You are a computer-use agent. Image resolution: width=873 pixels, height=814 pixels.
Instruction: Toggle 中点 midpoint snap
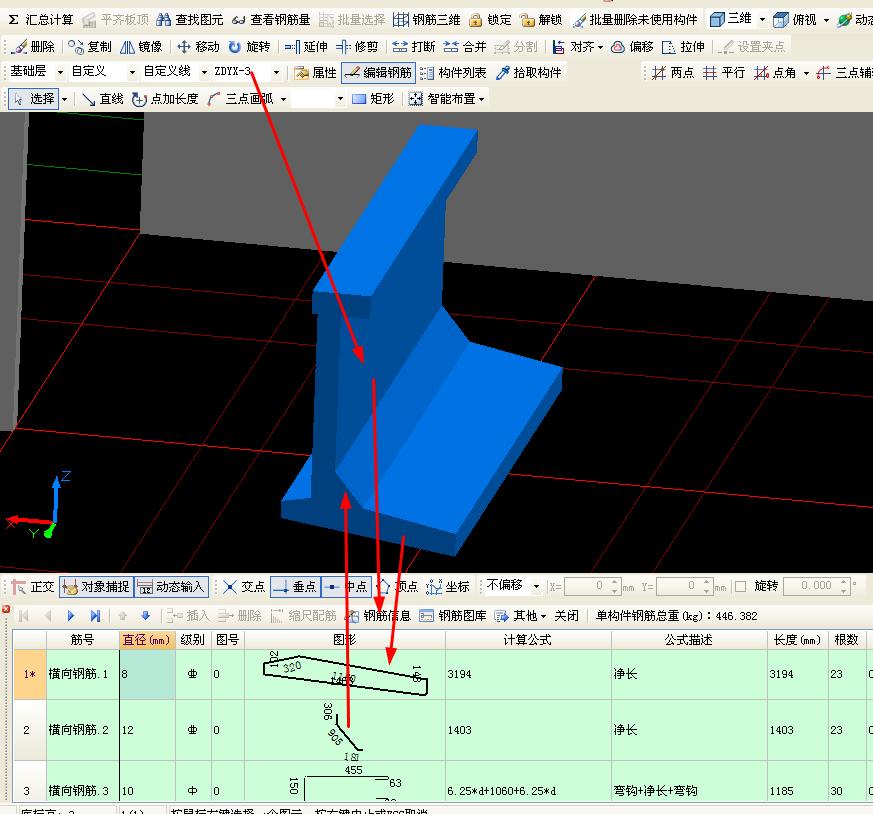coord(346,587)
